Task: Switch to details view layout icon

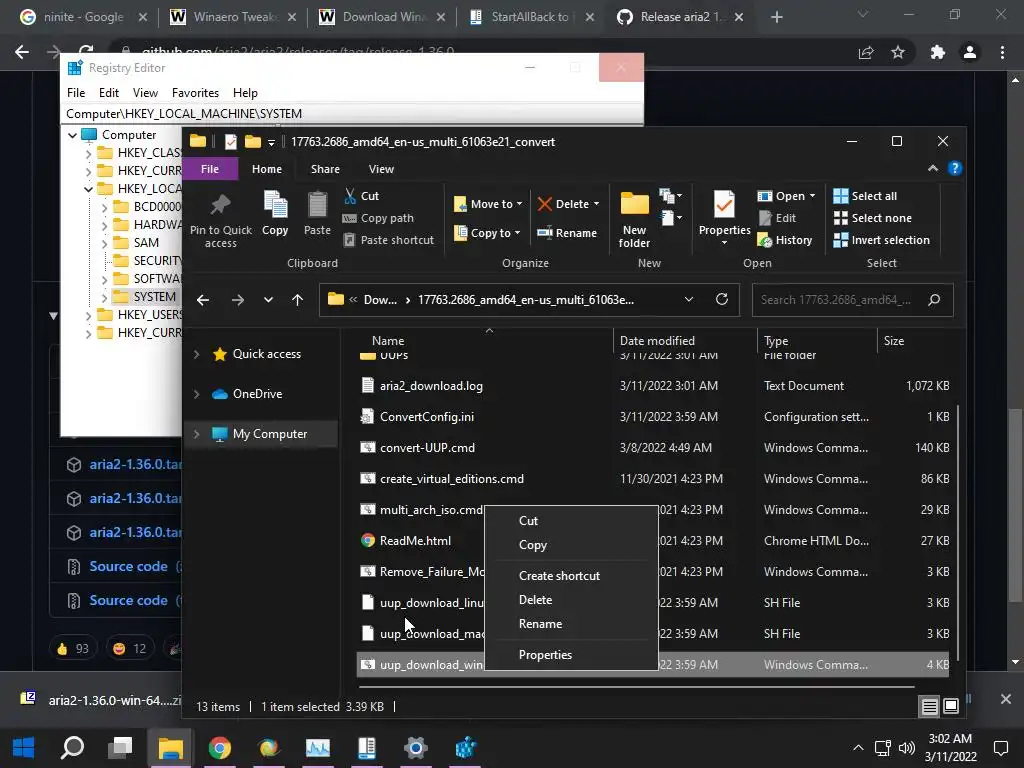Action: click(x=929, y=706)
